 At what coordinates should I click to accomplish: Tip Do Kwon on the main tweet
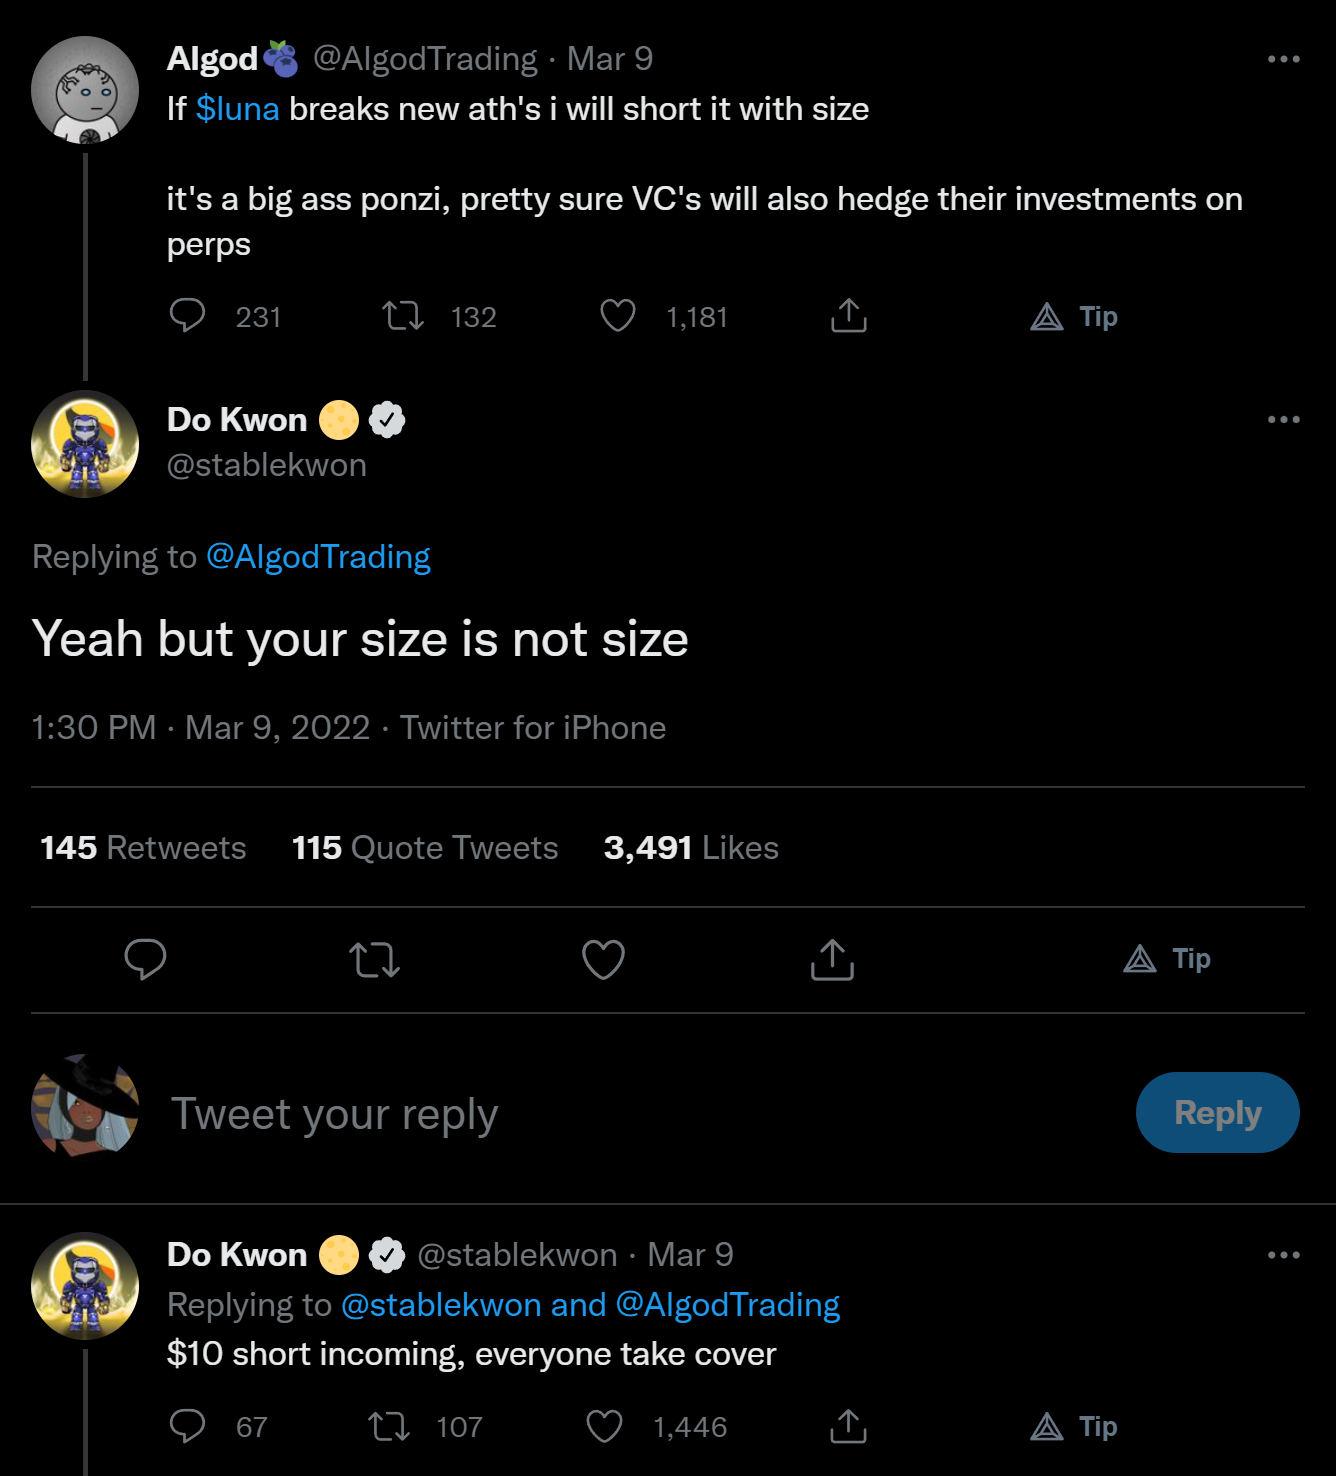click(1167, 960)
